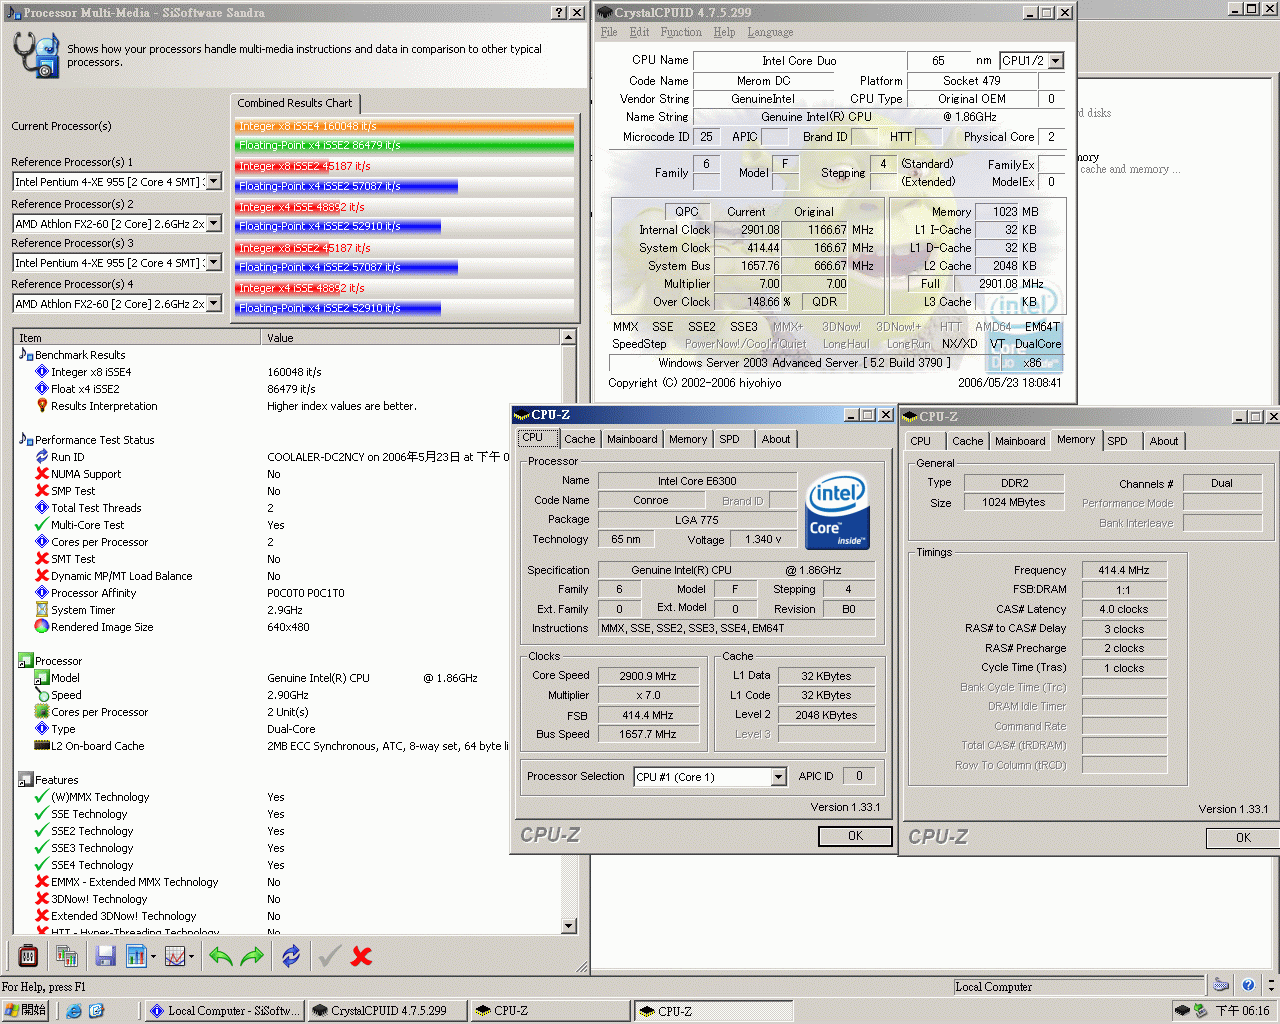Click the help question mark in Sandra title bar
This screenshot has height=1024, width=1280.
(559, 13)
